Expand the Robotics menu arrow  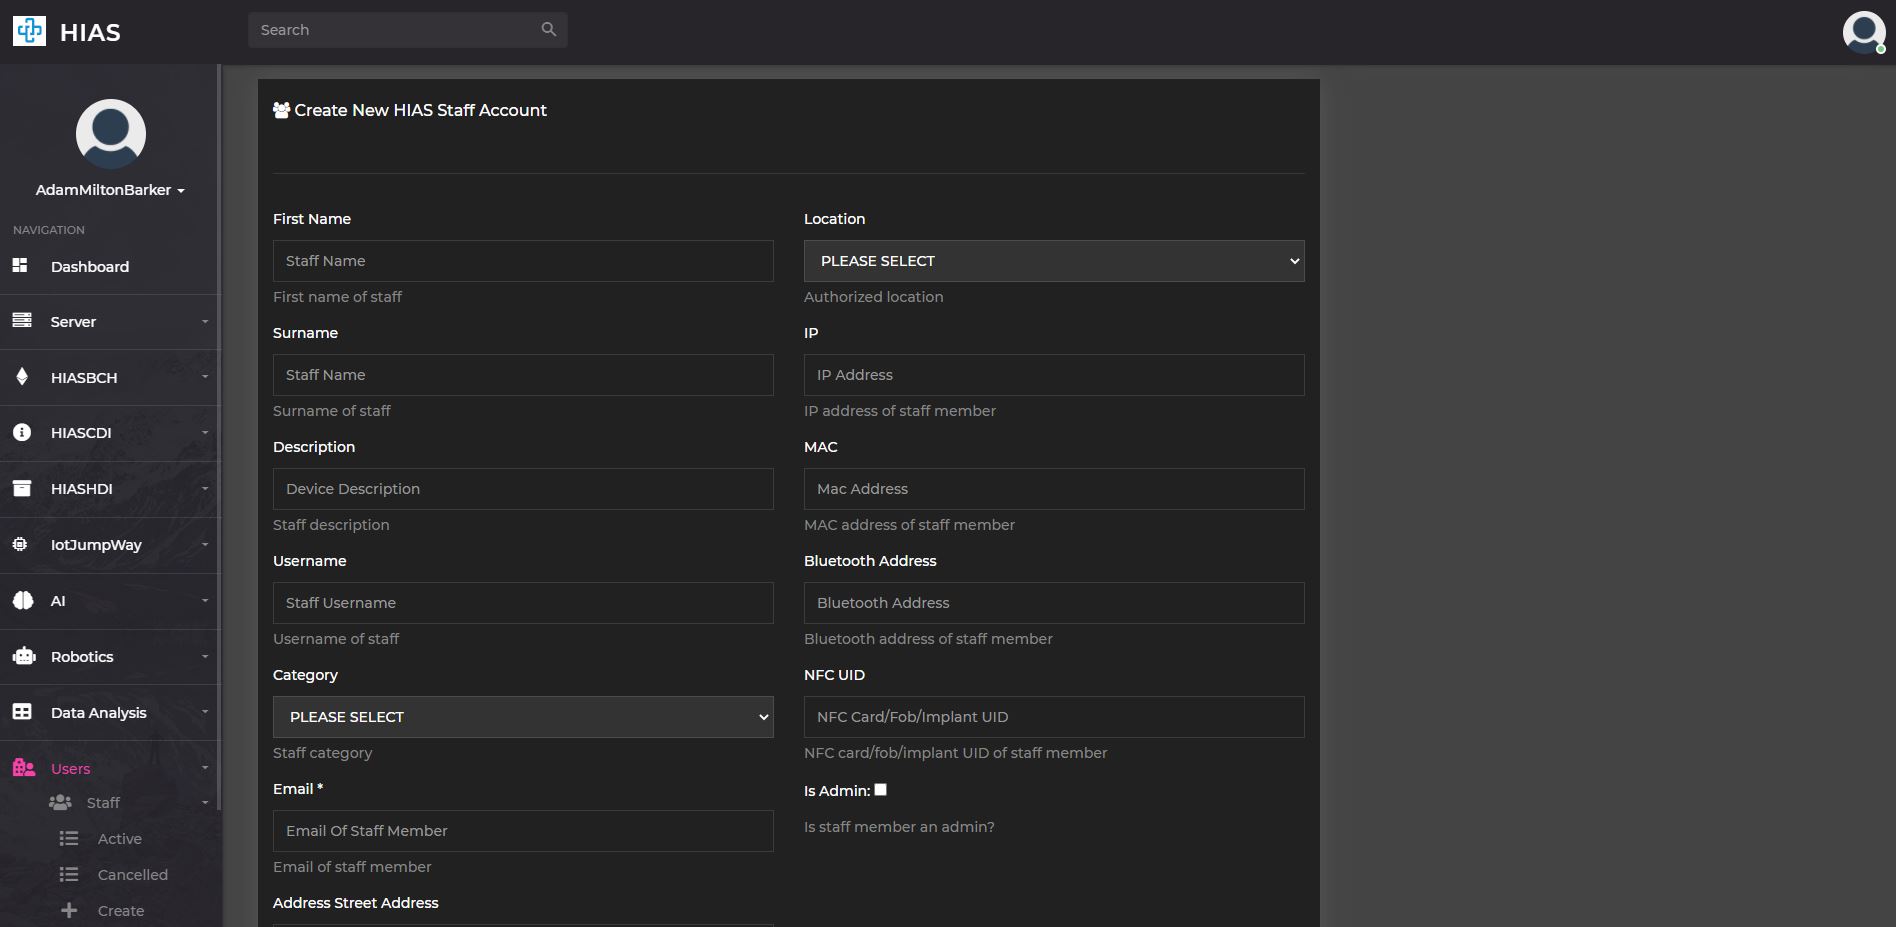(205, 657)
